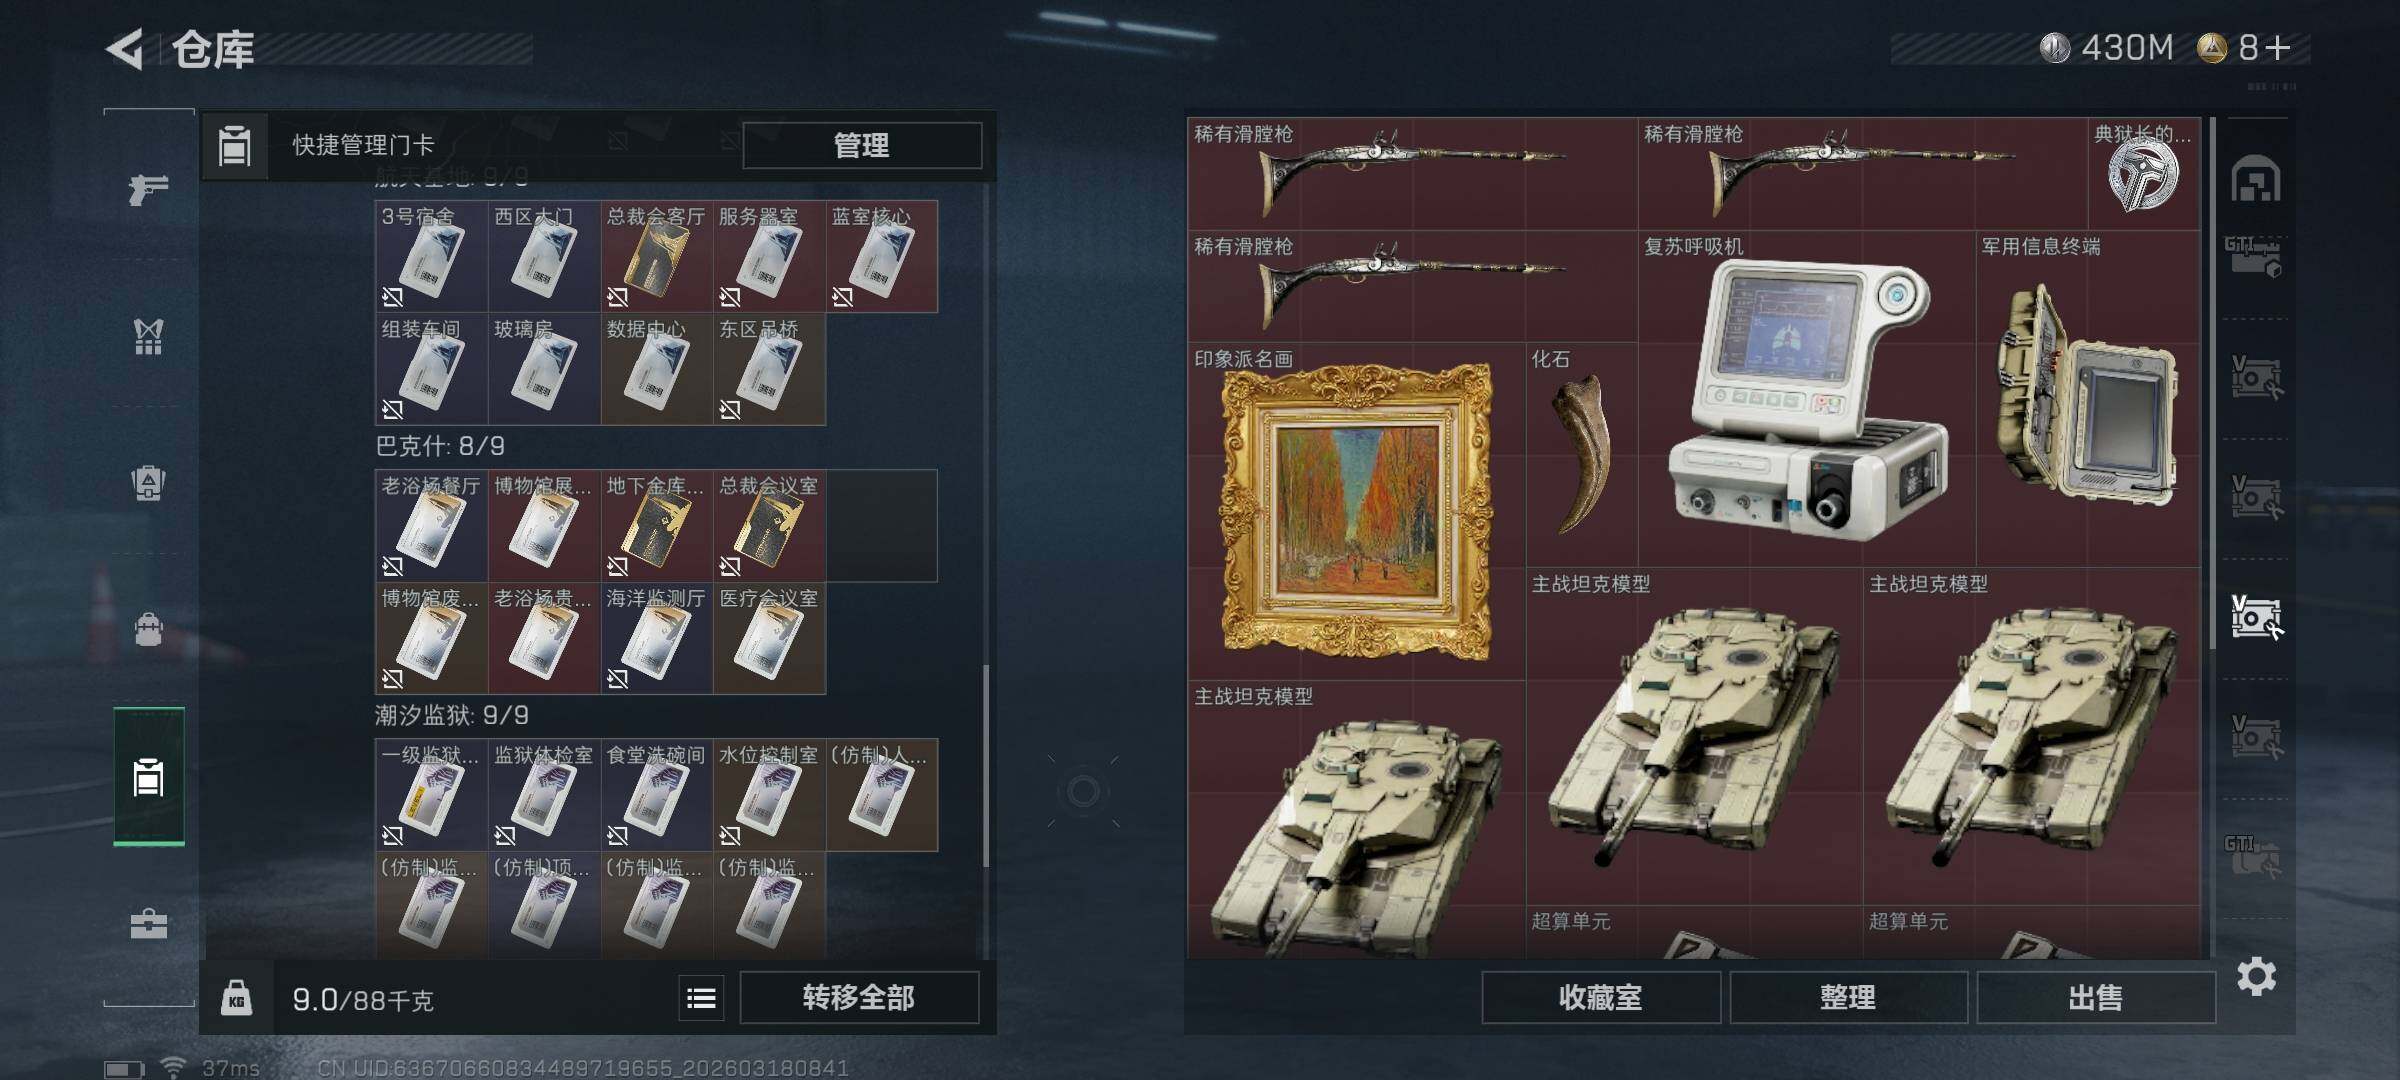The width and height of the screenshot is (2400, 1080).
Task: Click the 整理 sort button
Action: [1848, 998]
